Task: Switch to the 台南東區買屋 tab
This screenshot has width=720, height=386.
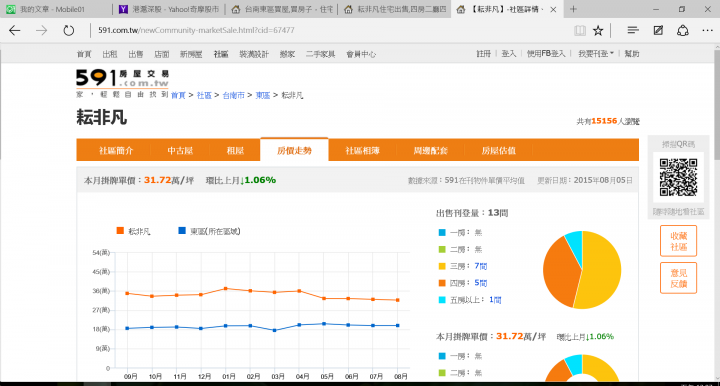Action: tap(281, 9)
